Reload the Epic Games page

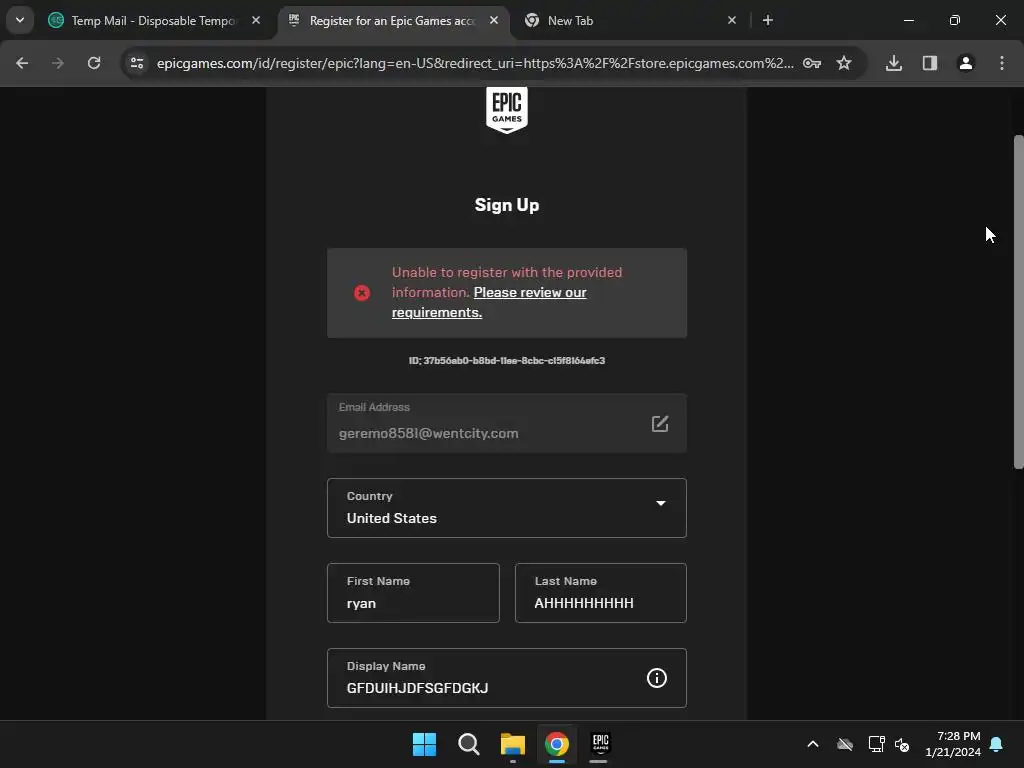tap(94, 63)
